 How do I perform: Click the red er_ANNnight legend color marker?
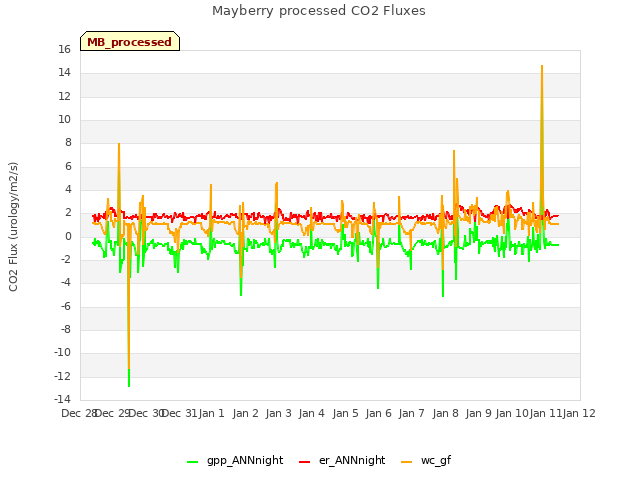click(304, 462)
